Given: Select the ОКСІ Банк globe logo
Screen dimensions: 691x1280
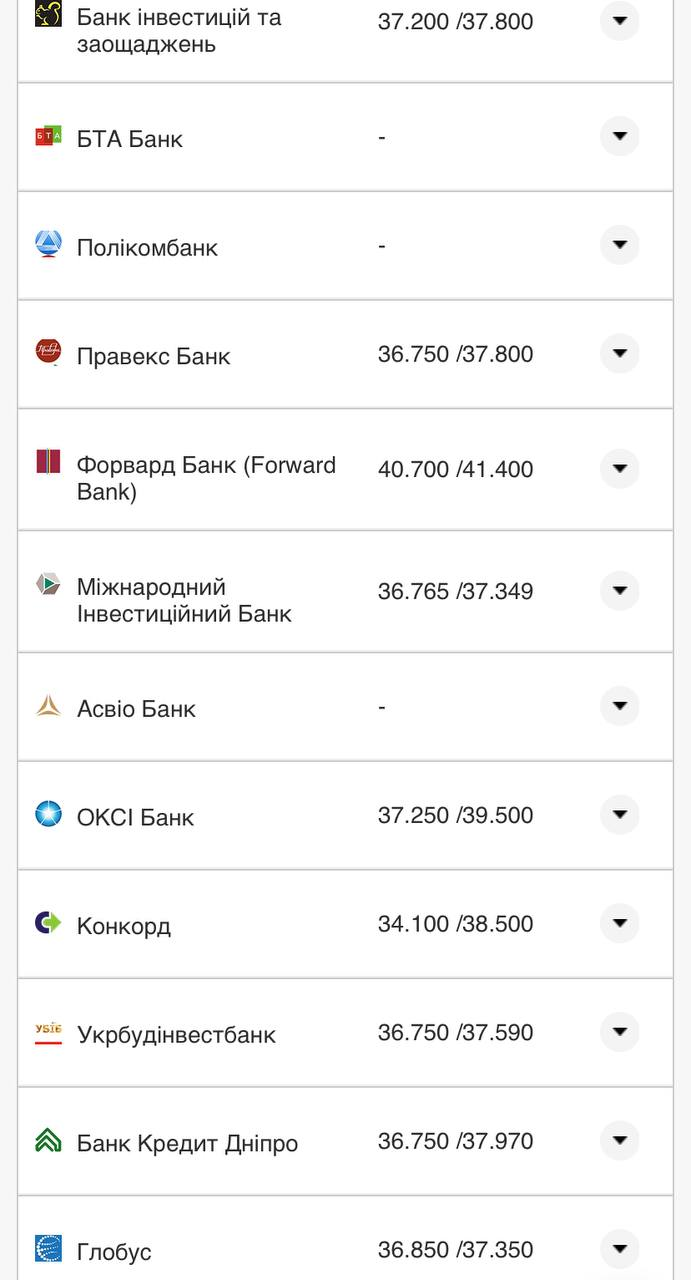Looking at the screenshot, I should coord(45,814).
